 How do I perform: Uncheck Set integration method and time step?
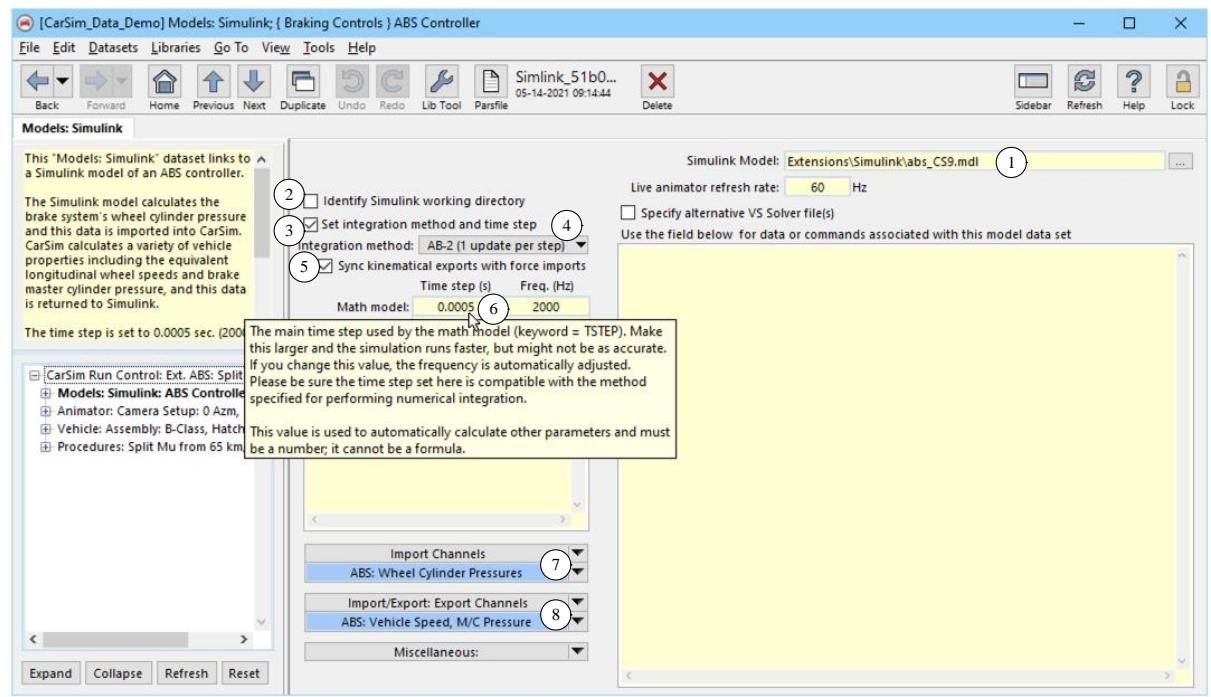coord(313,224)
